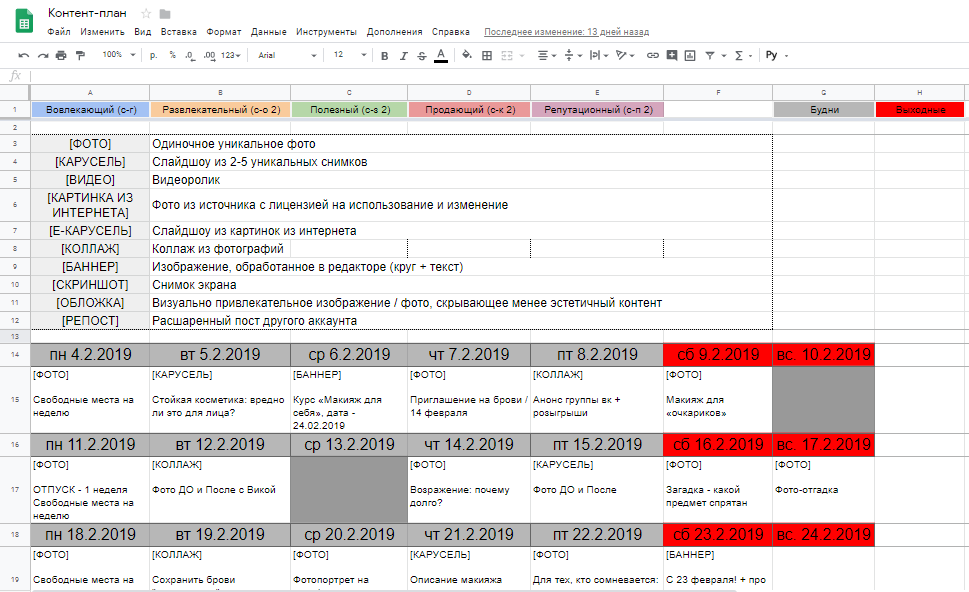Image resolution: width=969 pixels, height=592 pixels.
Task: Click the document title Контент-план
Action: [87, 13]
